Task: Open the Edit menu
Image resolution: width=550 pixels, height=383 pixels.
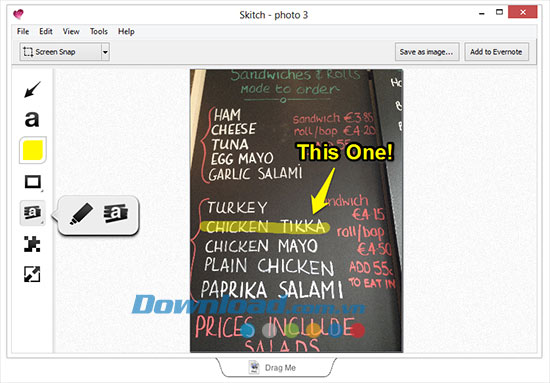Action: (46, 32)
